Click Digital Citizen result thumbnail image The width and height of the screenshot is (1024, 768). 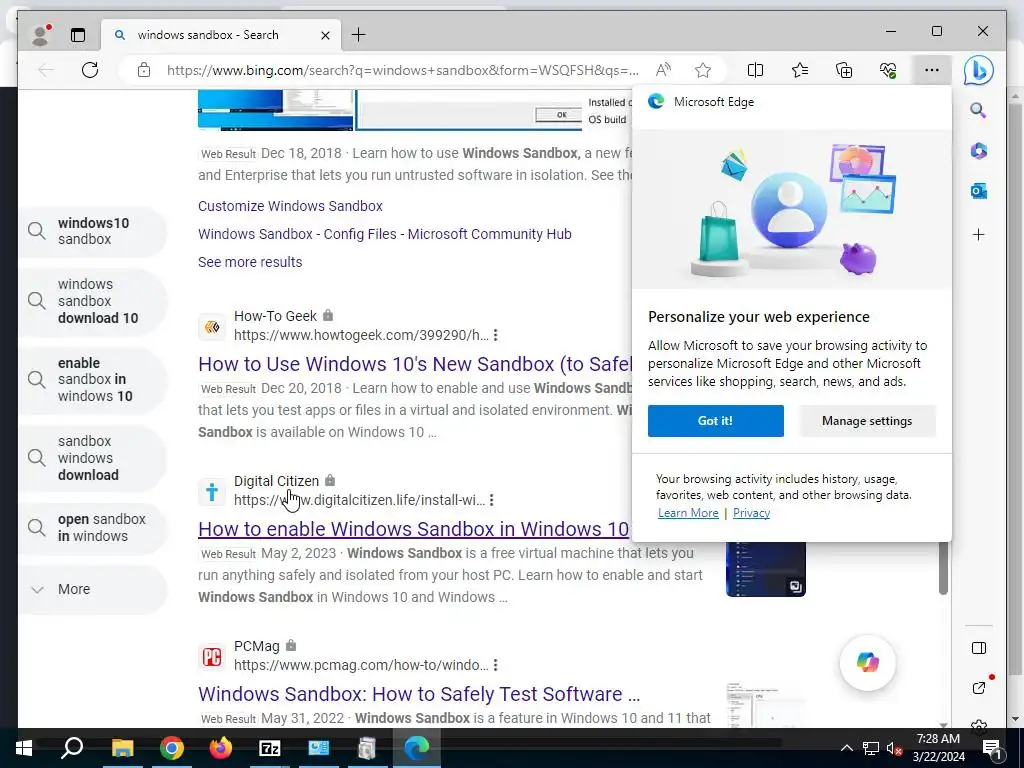[765, 569]
